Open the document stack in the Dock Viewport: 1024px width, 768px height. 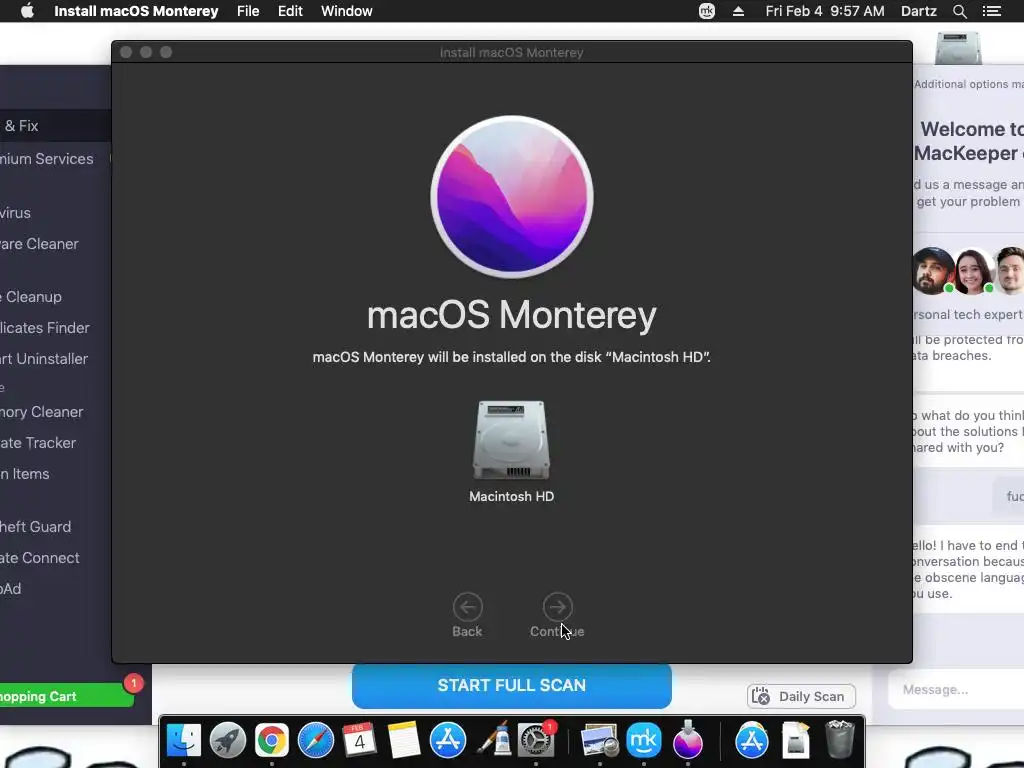[796, 741]
